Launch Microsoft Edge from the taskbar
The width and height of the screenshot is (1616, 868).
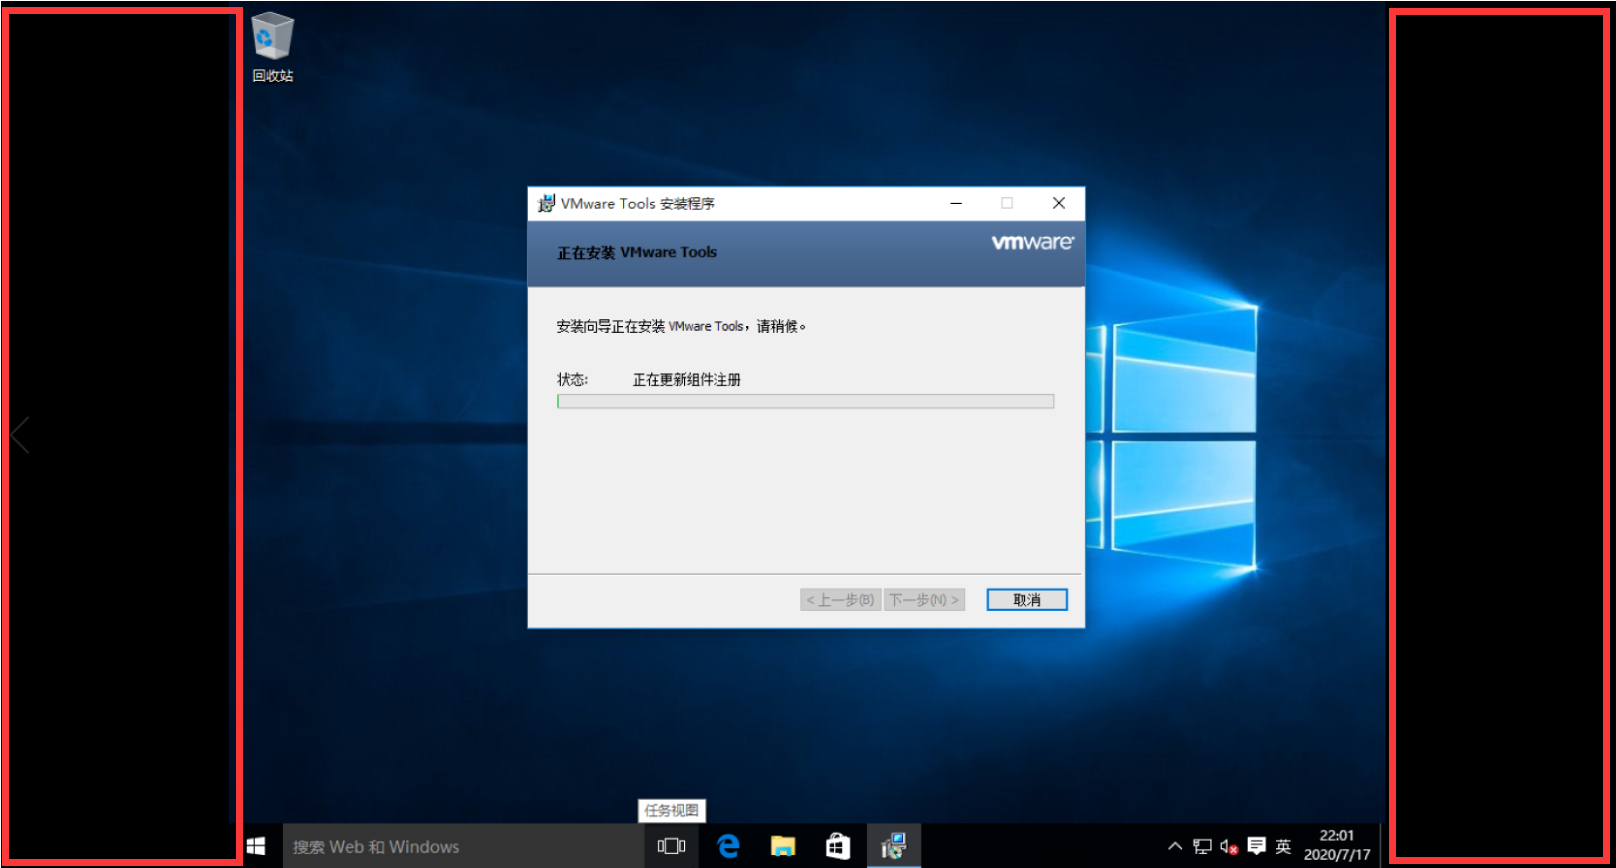pos(729,846)
